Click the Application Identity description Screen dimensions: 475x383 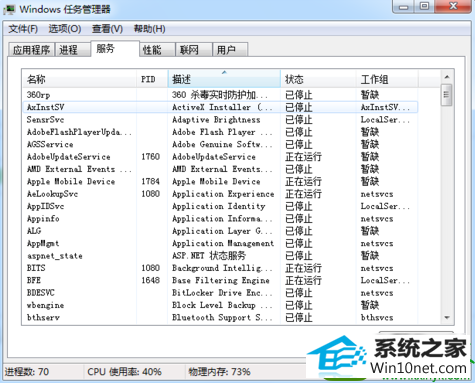(x=219, y=206)
